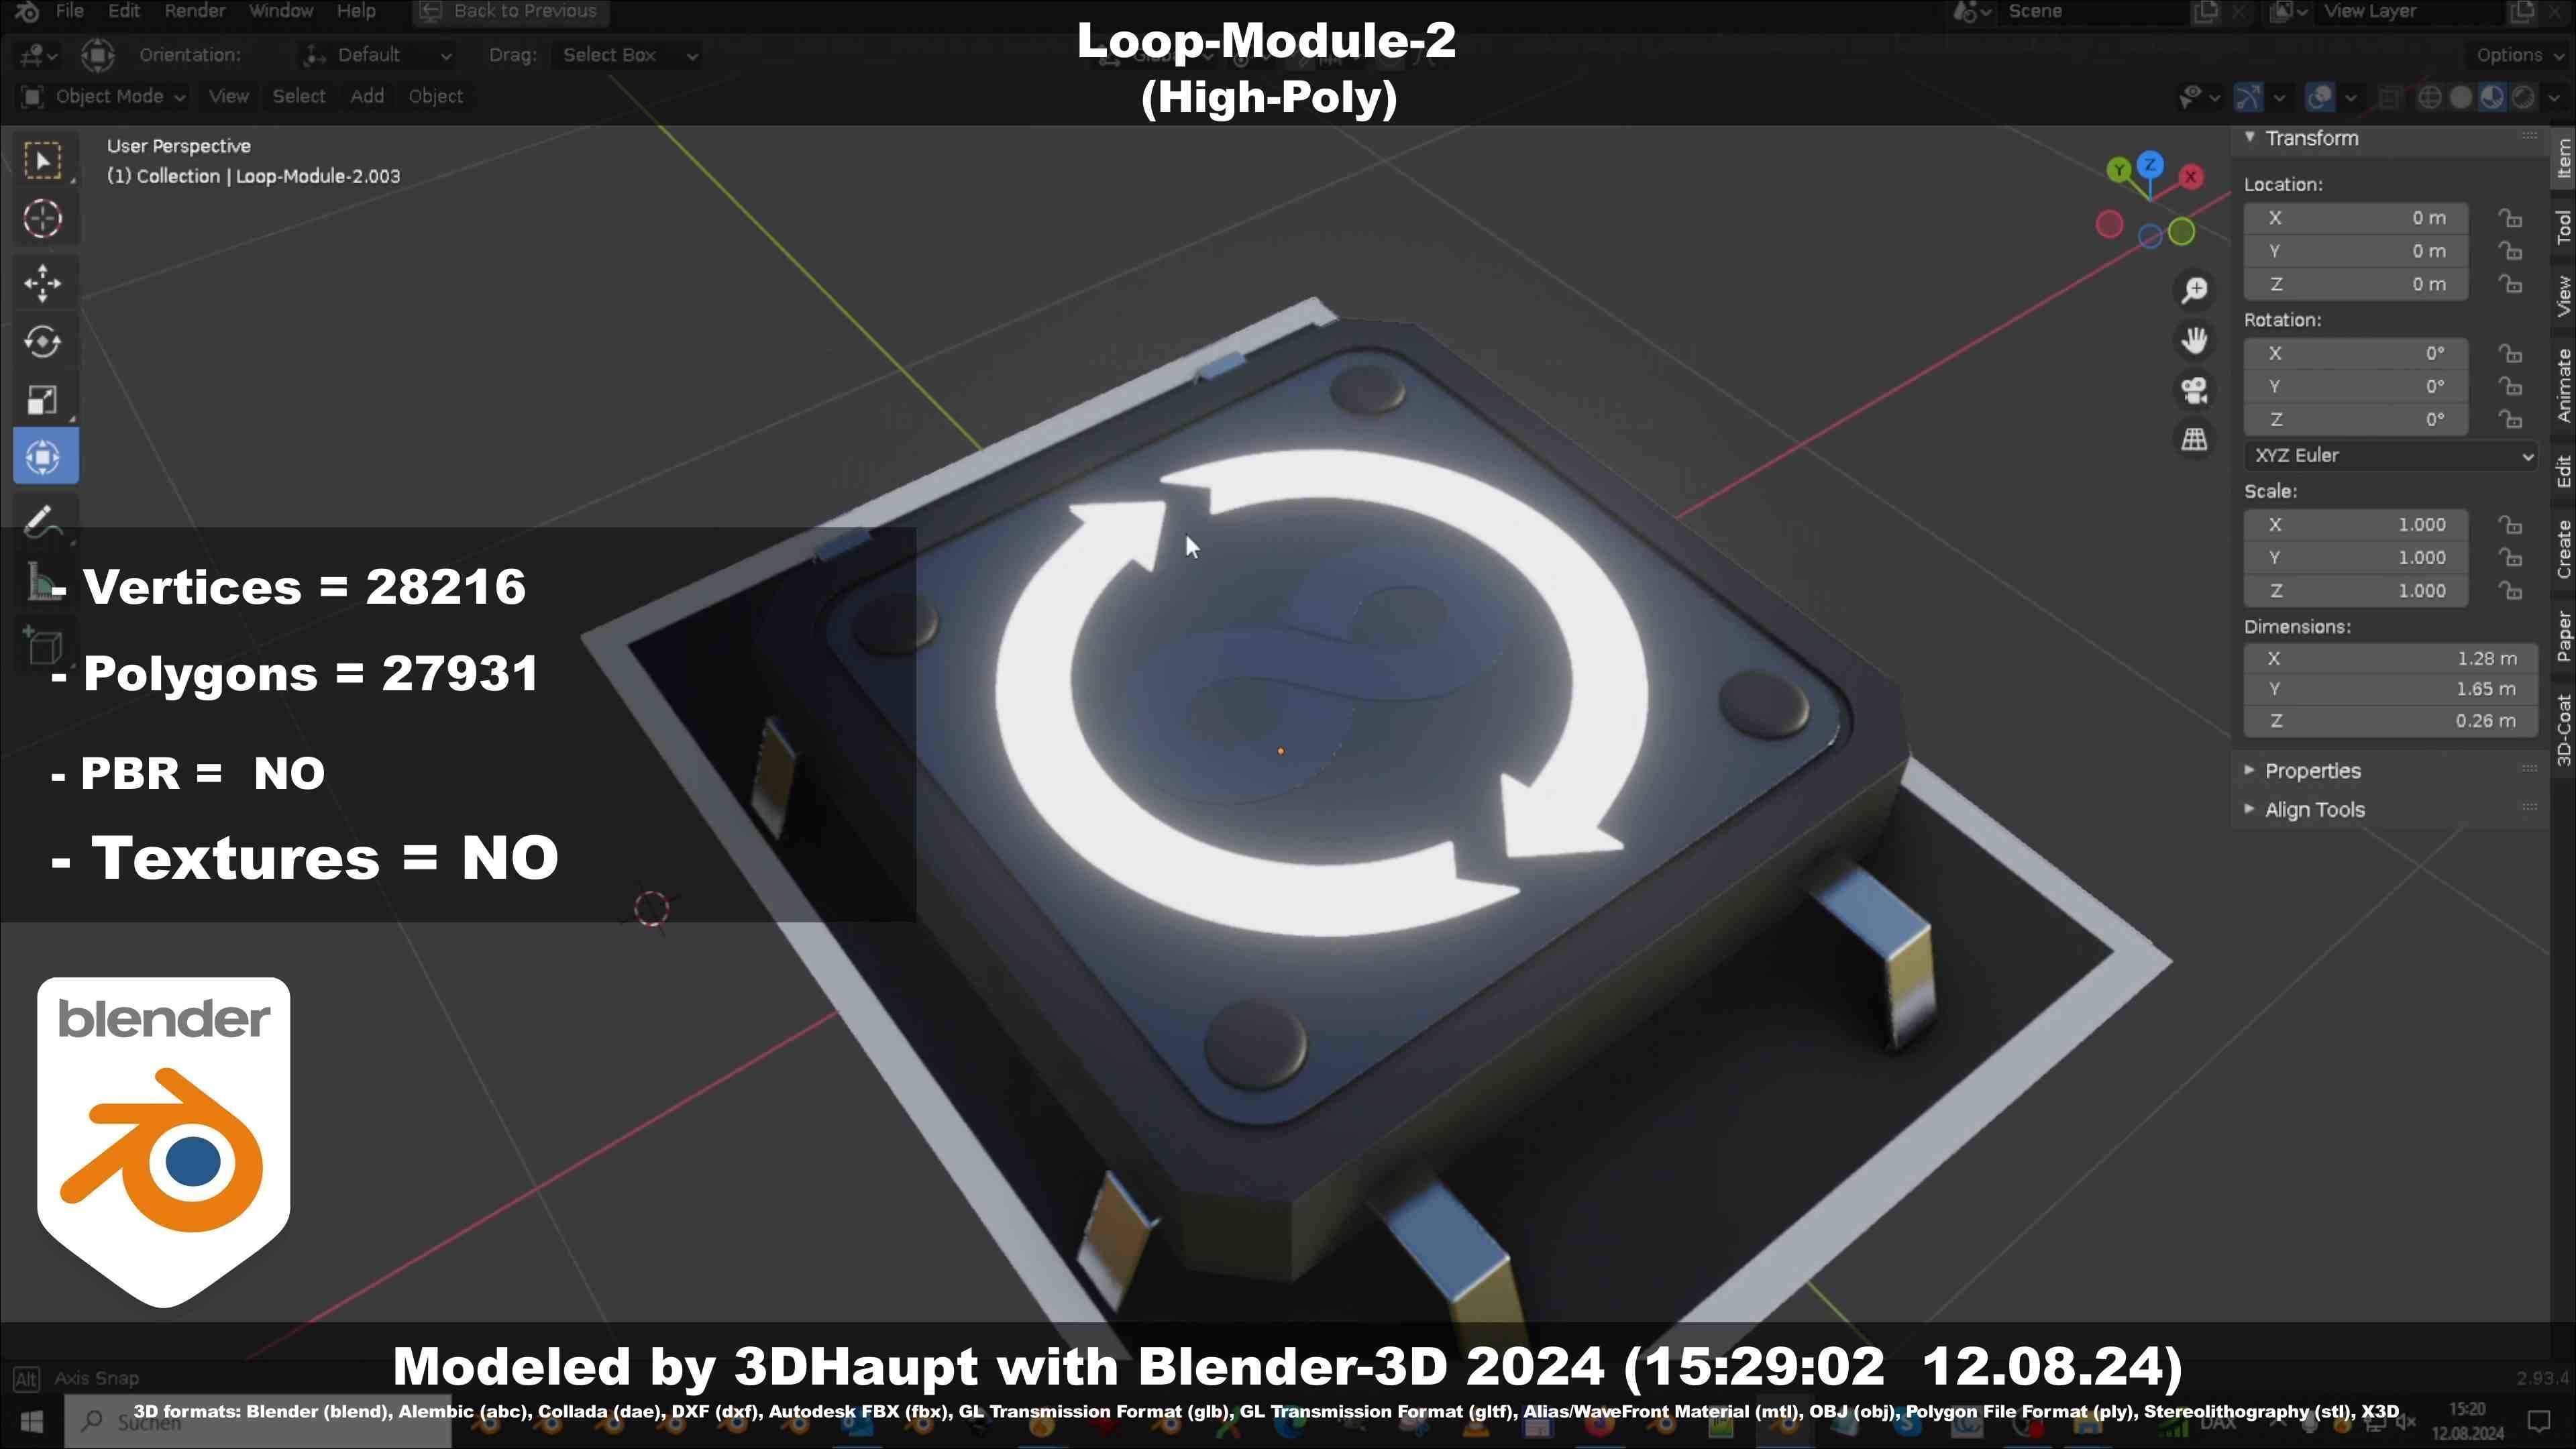2576x1449 pixels.
Task: Switch to Rendered shading
Action: coord(2523,97)
